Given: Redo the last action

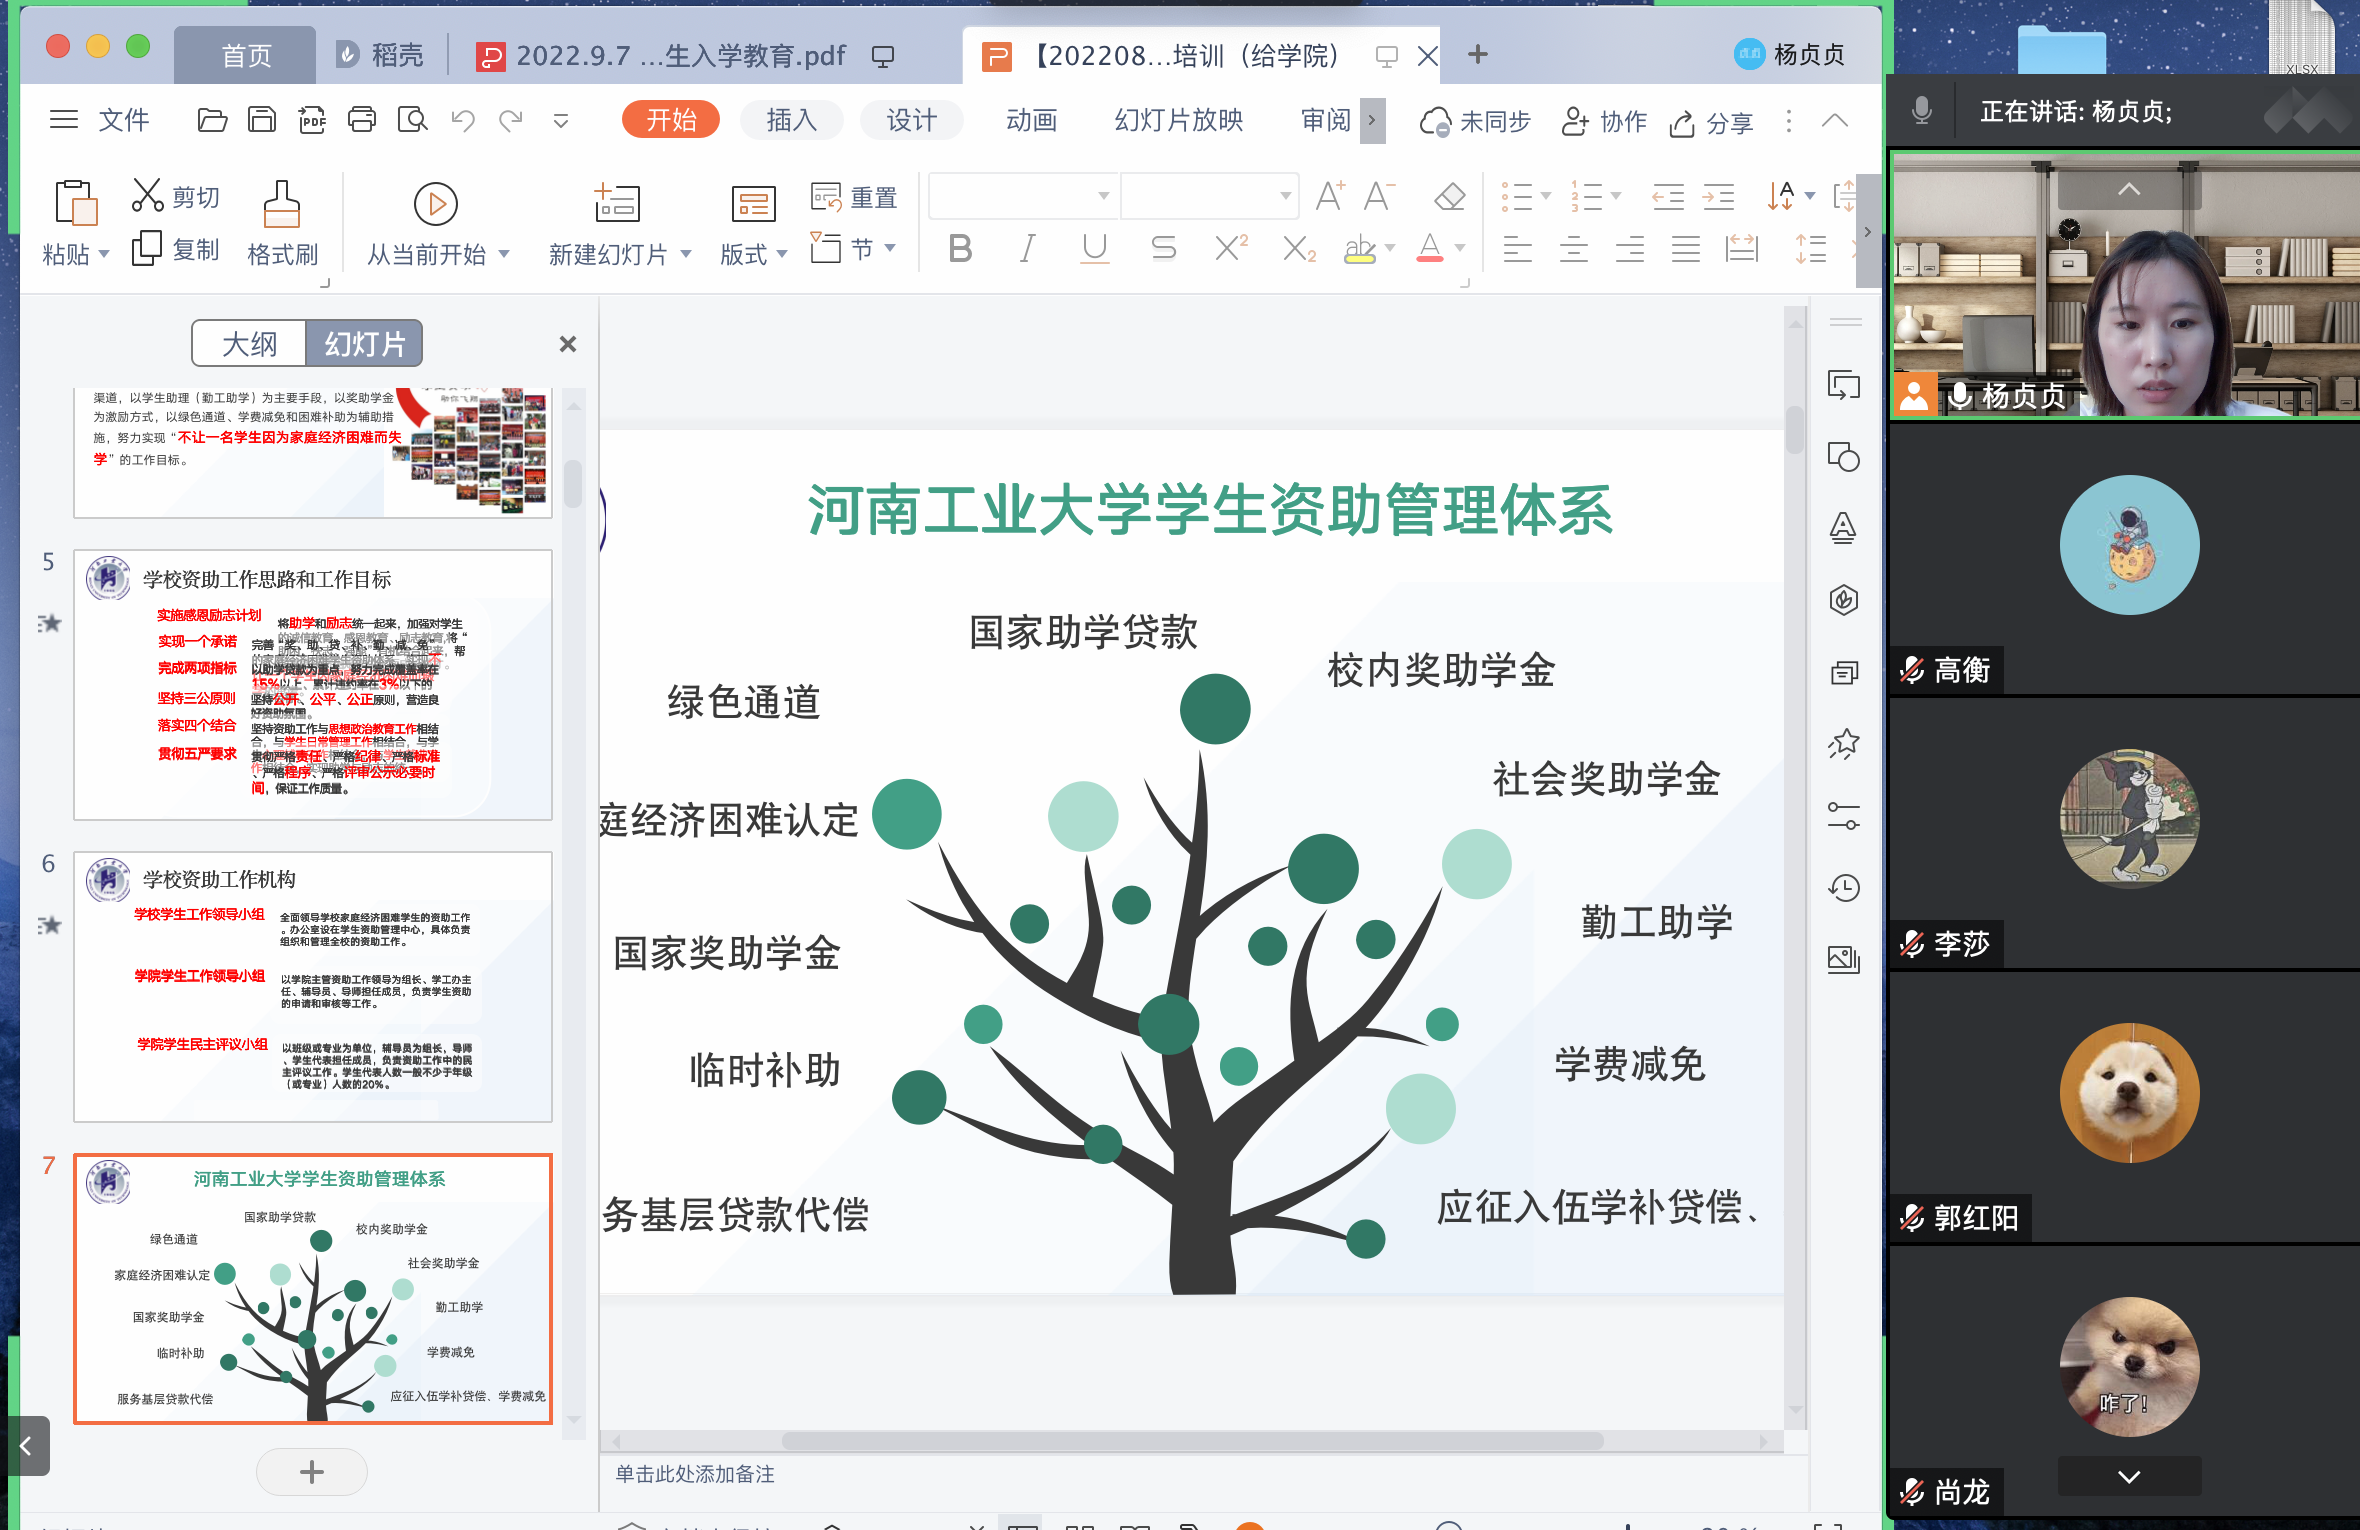Looking at the screenshot, I should pyautogui.click(x=511, y=121).
